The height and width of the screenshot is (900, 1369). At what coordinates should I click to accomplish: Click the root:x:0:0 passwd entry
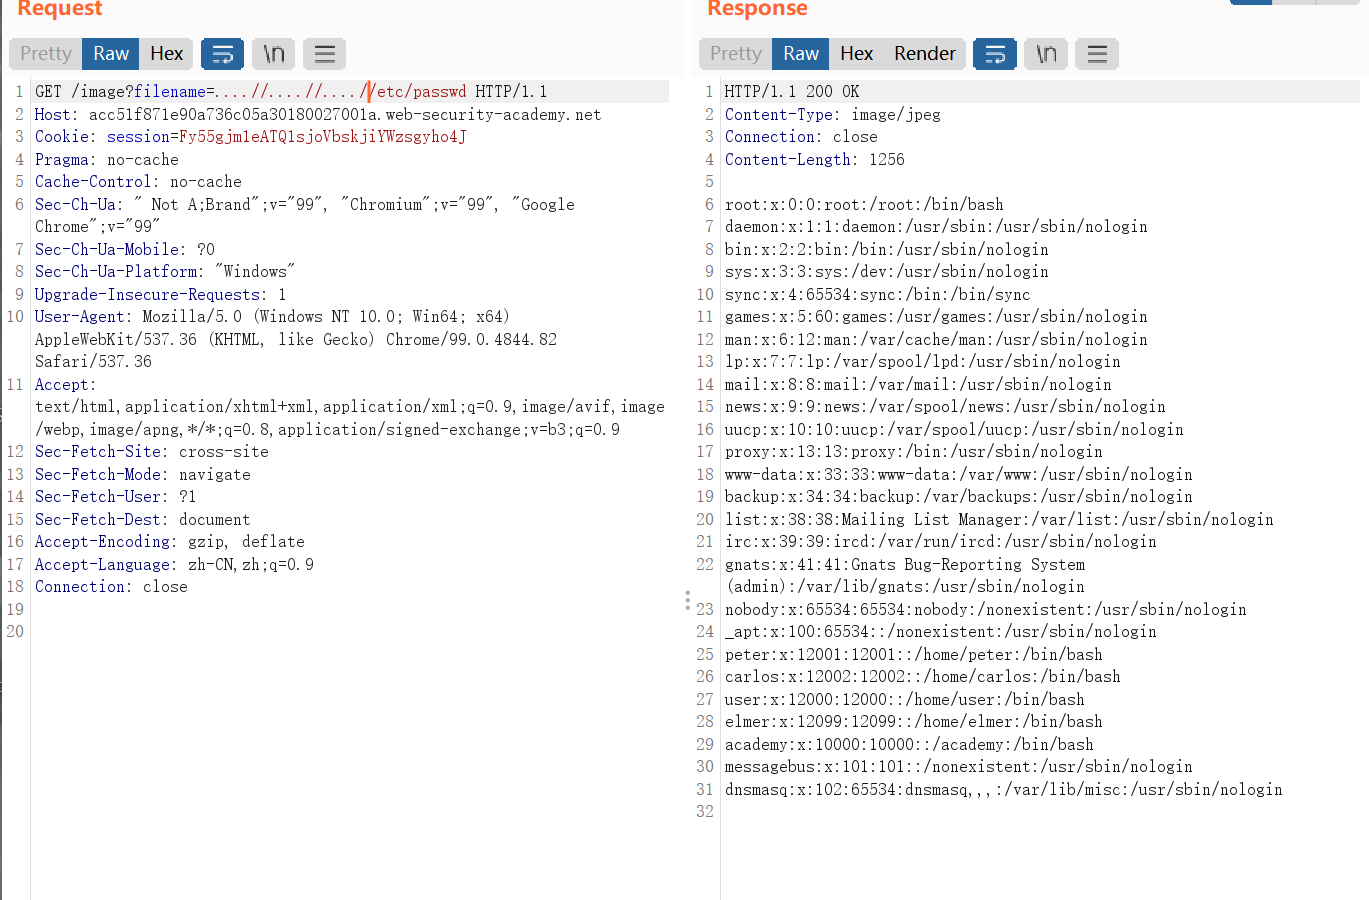click(x=864, y=205)
